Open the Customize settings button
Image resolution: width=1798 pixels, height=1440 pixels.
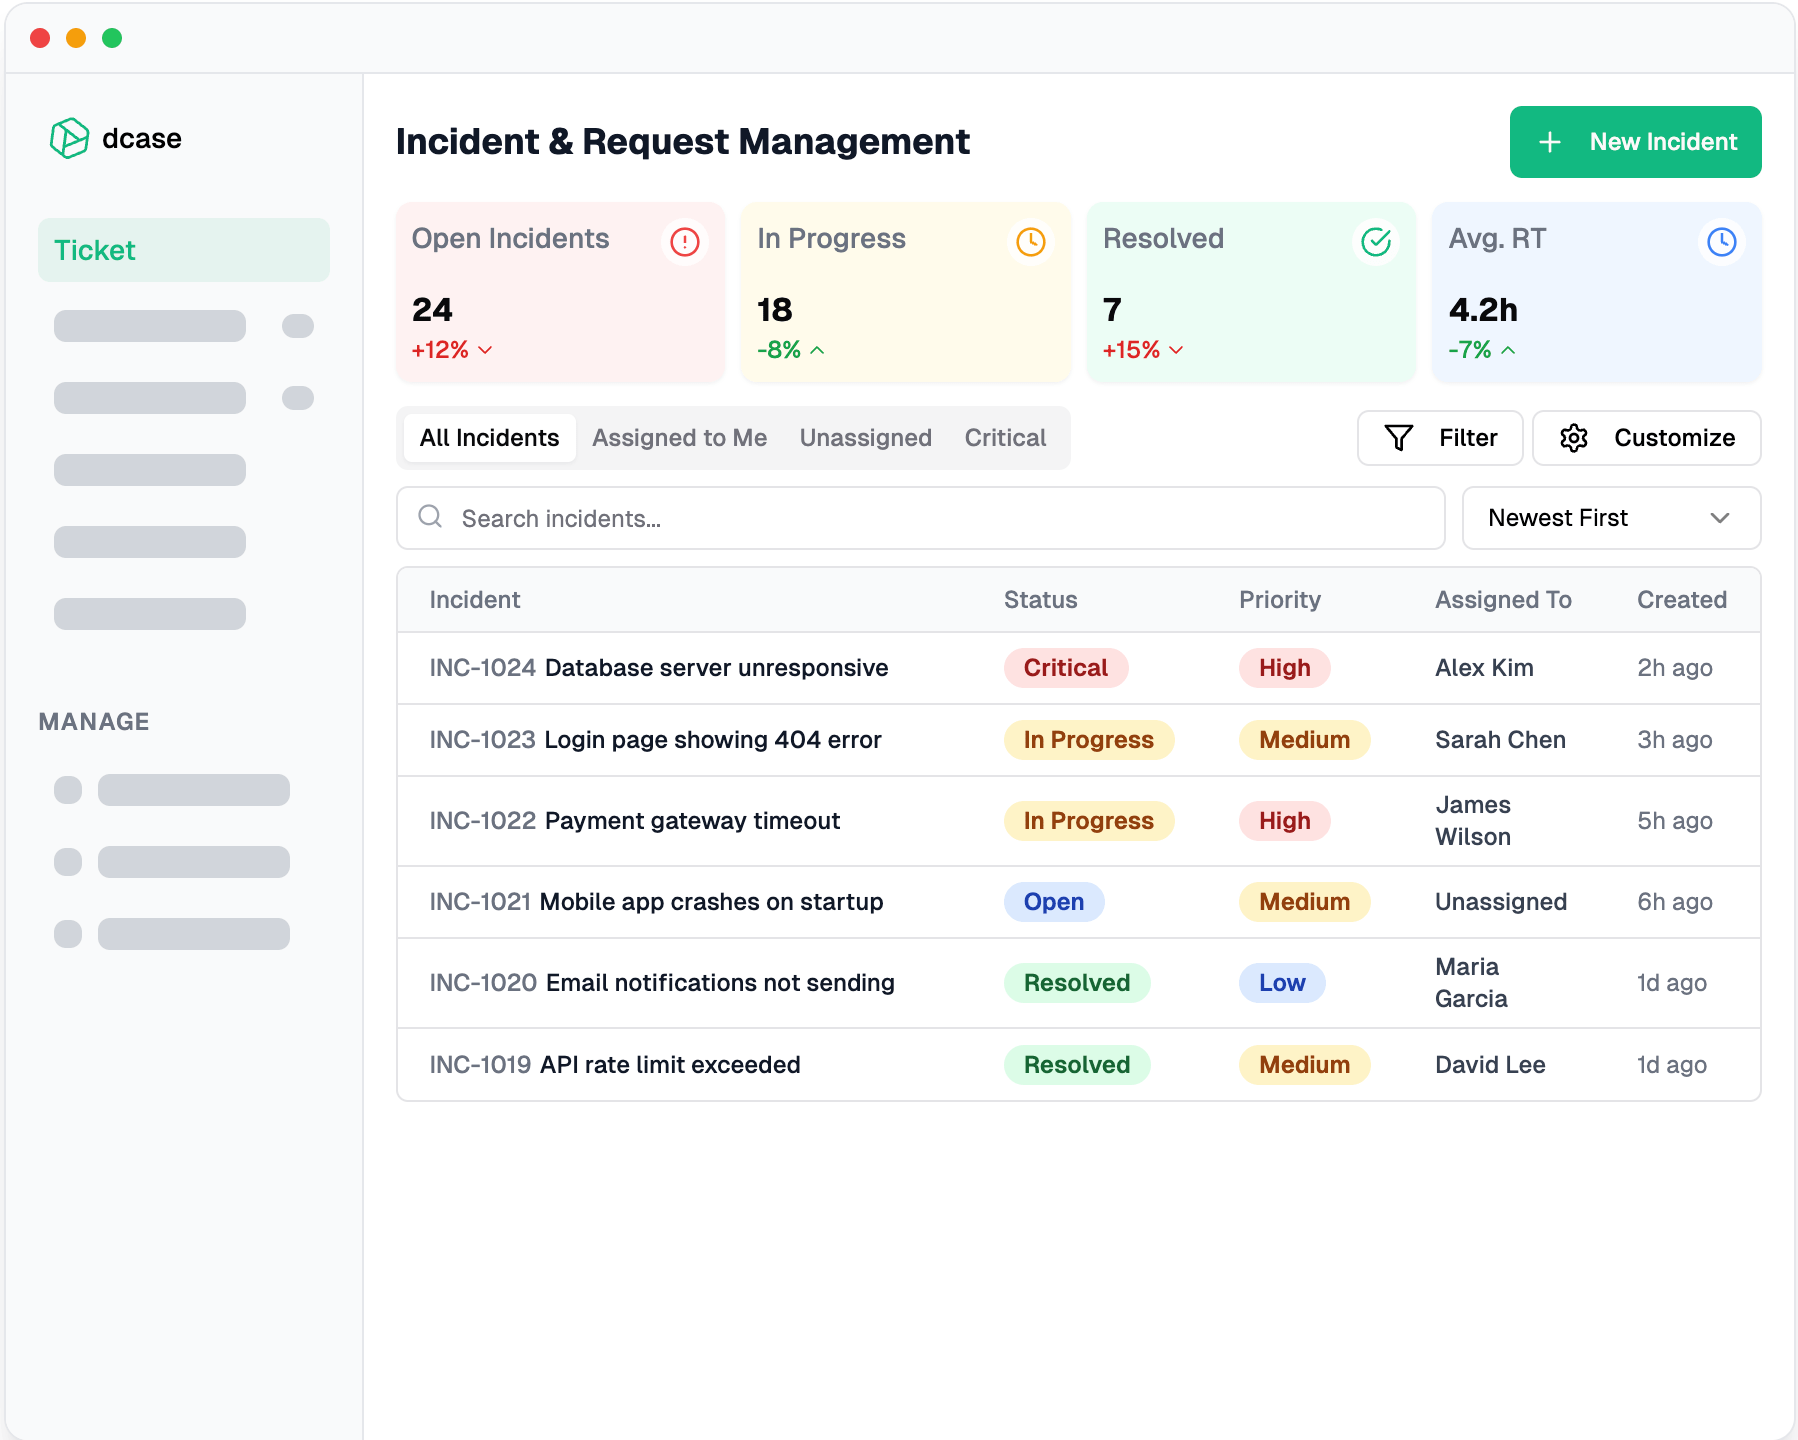pos(1647,438)
